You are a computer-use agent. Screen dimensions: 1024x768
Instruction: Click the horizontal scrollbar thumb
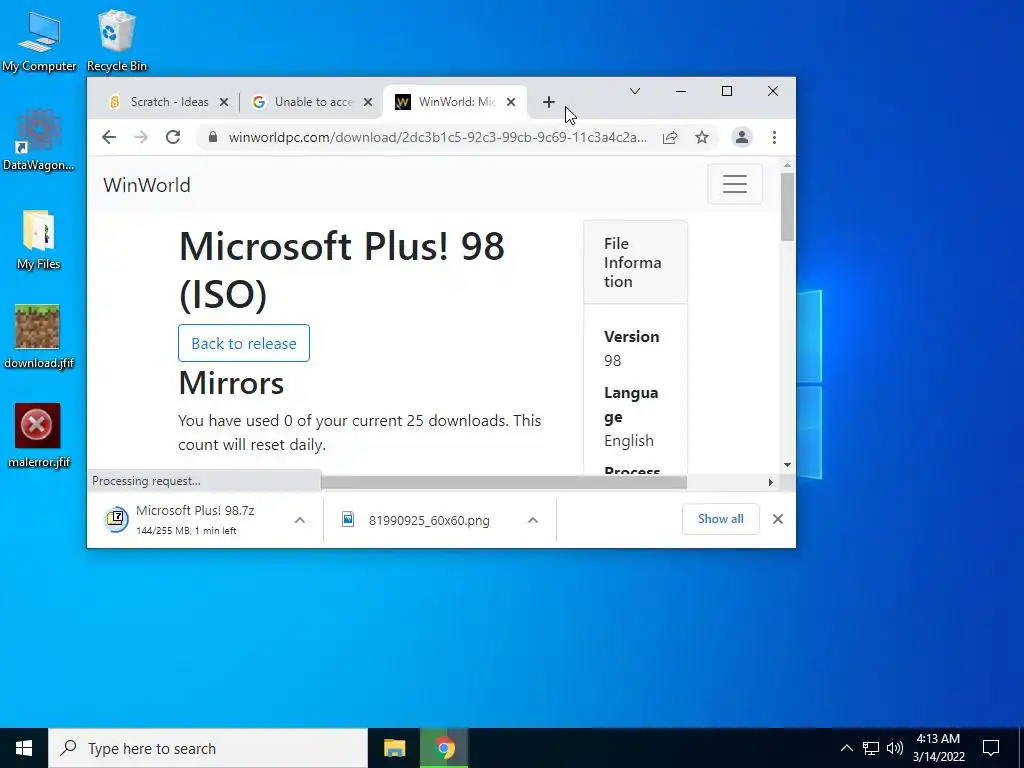504,482
